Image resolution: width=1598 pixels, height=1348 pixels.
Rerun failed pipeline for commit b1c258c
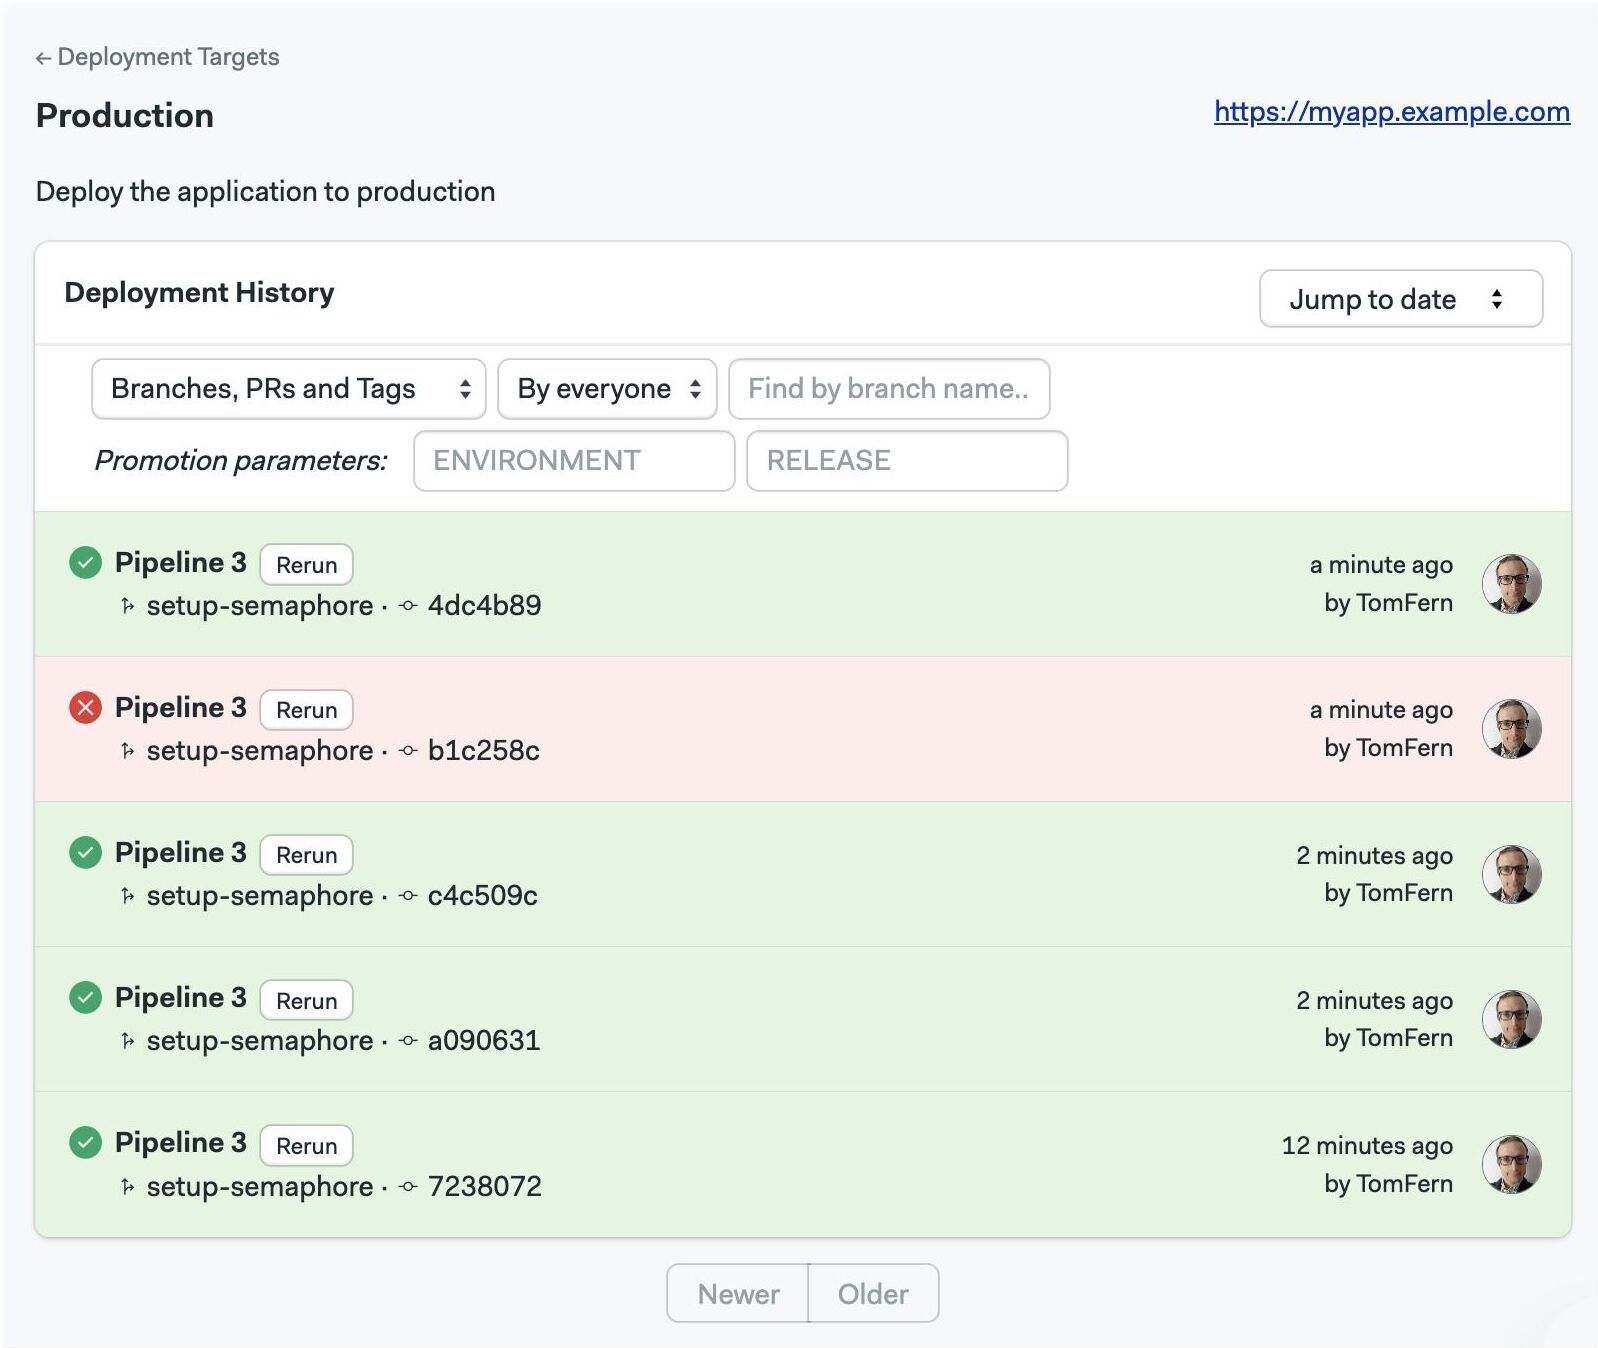(x=306, y=710)
